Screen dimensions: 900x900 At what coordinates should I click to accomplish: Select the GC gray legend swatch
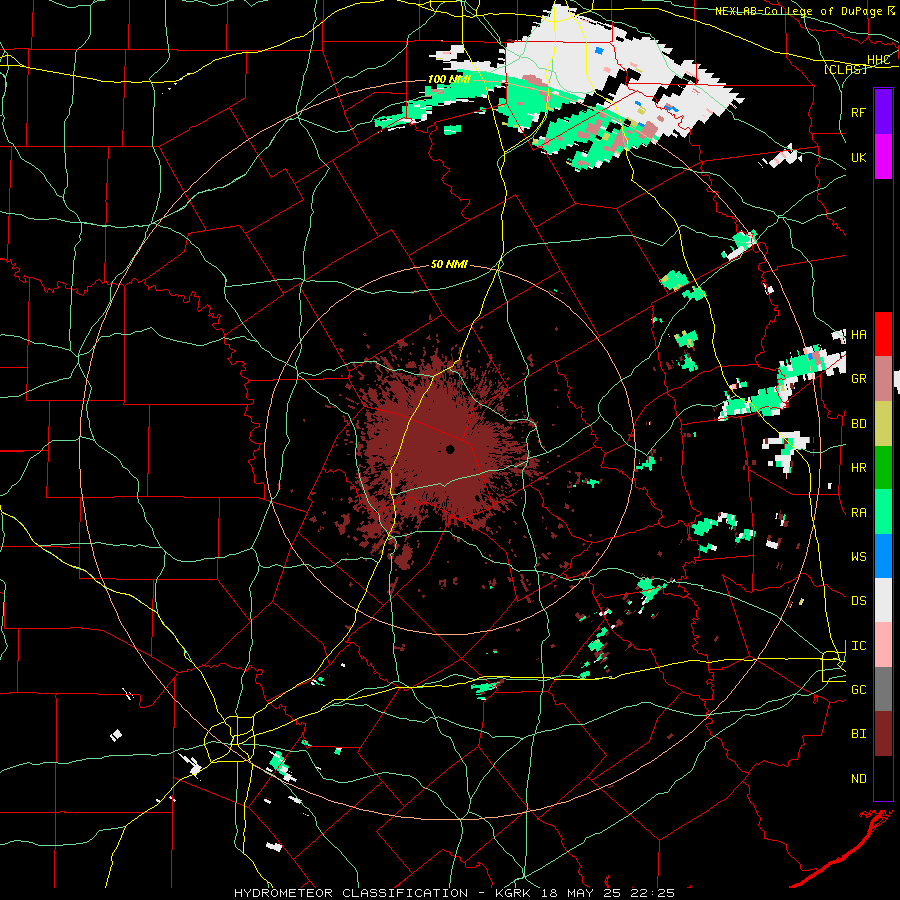point(883,689)
